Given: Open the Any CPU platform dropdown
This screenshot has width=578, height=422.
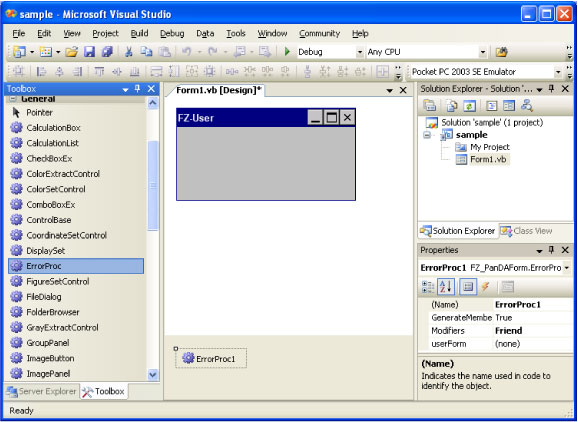Looking at the screenshot, I should [483, 52].
